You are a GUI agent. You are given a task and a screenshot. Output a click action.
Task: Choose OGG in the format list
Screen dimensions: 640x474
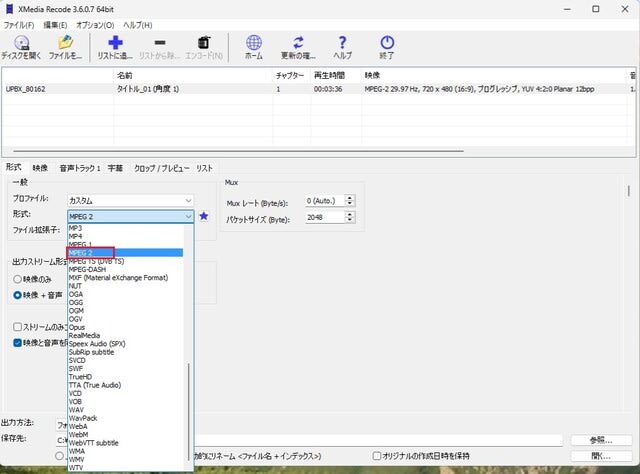125,303
